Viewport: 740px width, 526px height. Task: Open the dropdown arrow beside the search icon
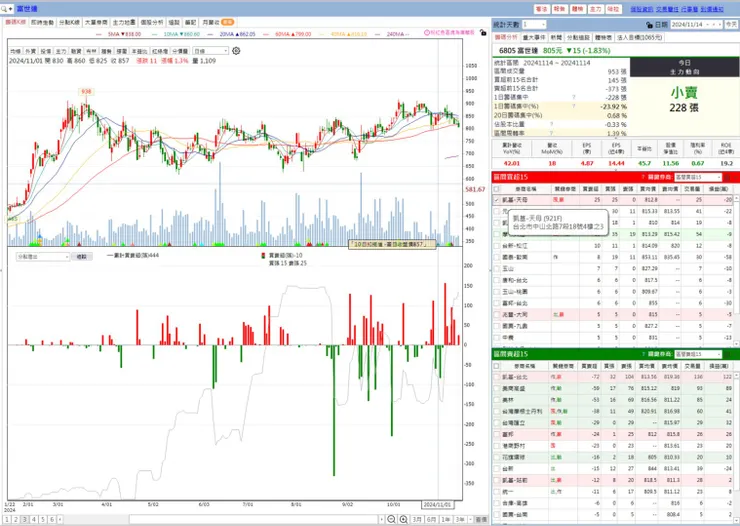point(10,8)
